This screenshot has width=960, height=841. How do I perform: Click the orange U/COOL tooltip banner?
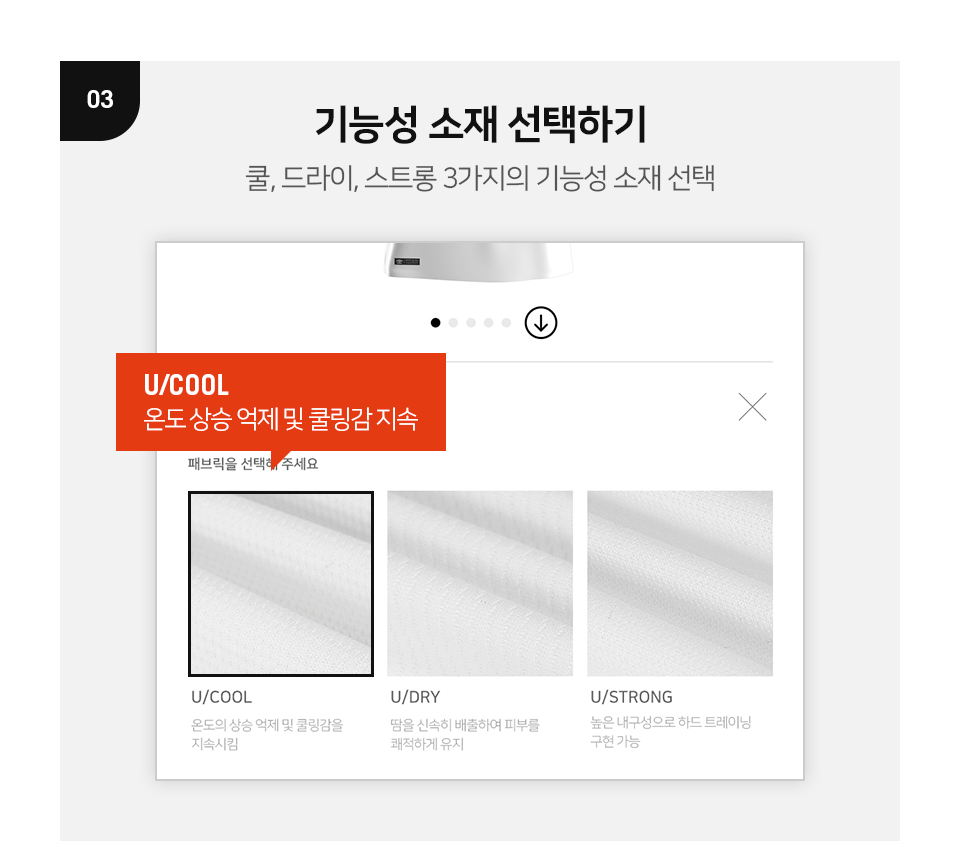[x=280, y=402]
